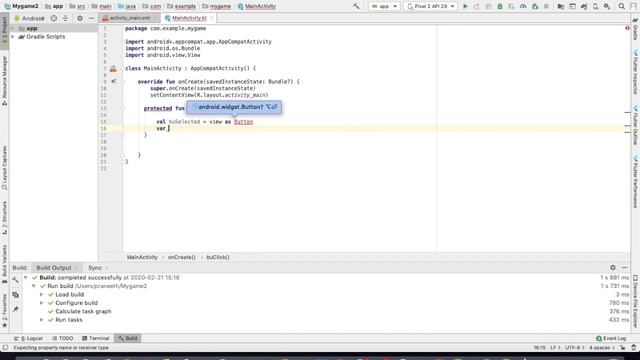Click the filter/copy icon in Build sidebar
Image resolution: width=640 pixels, height=360 pixels.
(16, 295)
